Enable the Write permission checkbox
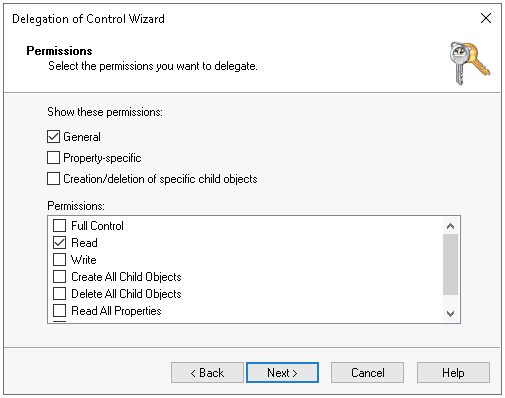 tap(59, 260)
